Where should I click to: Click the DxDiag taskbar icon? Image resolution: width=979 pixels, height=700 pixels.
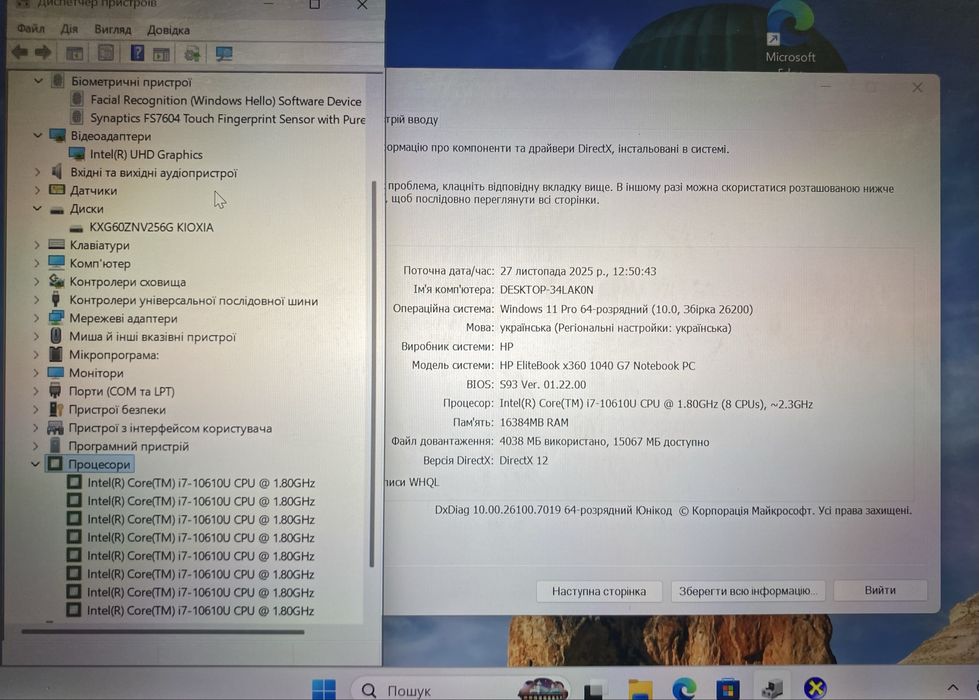(815, 688)
